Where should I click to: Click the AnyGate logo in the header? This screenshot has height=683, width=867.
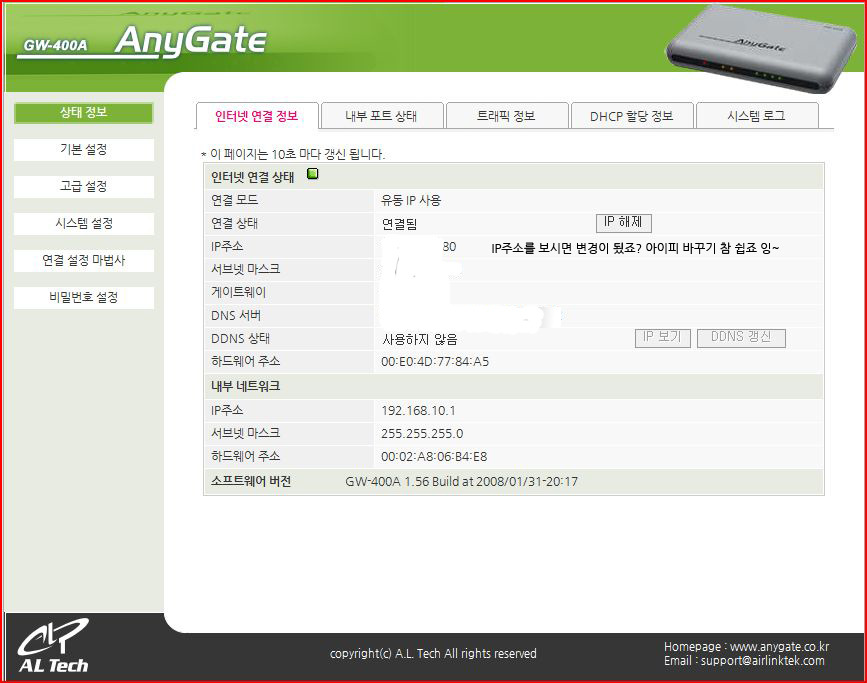[191, 41]
